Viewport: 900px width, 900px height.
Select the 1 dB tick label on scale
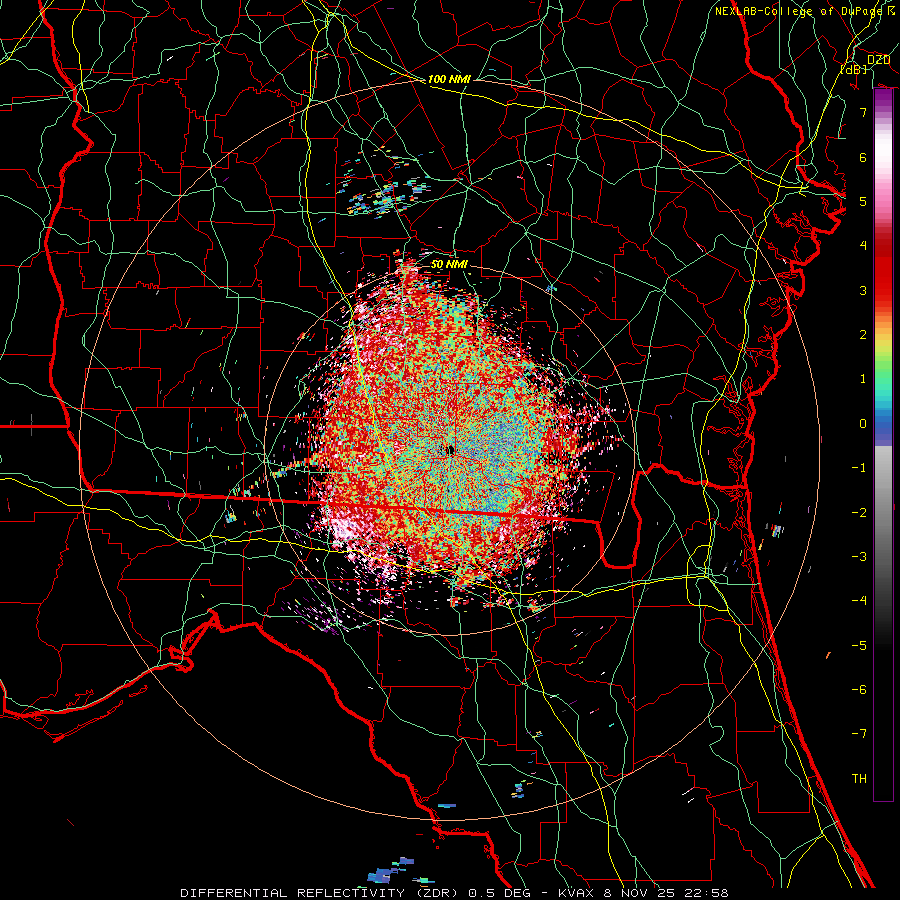863,379
